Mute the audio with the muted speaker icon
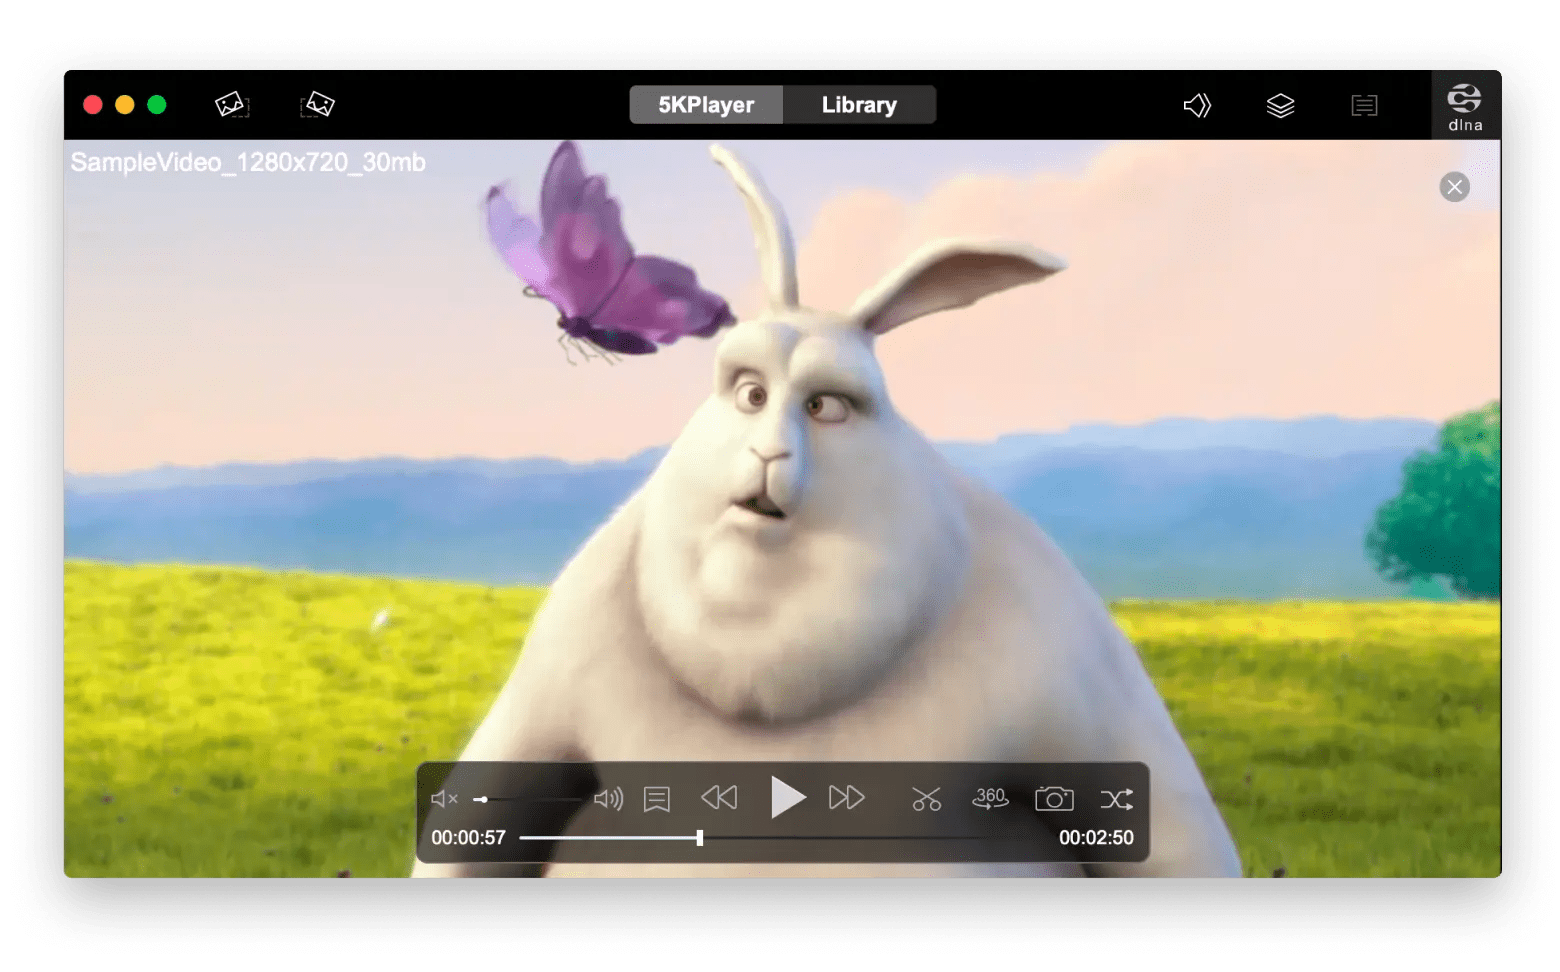The height and width of the screenshot is (972, 1560). (443, 798)
